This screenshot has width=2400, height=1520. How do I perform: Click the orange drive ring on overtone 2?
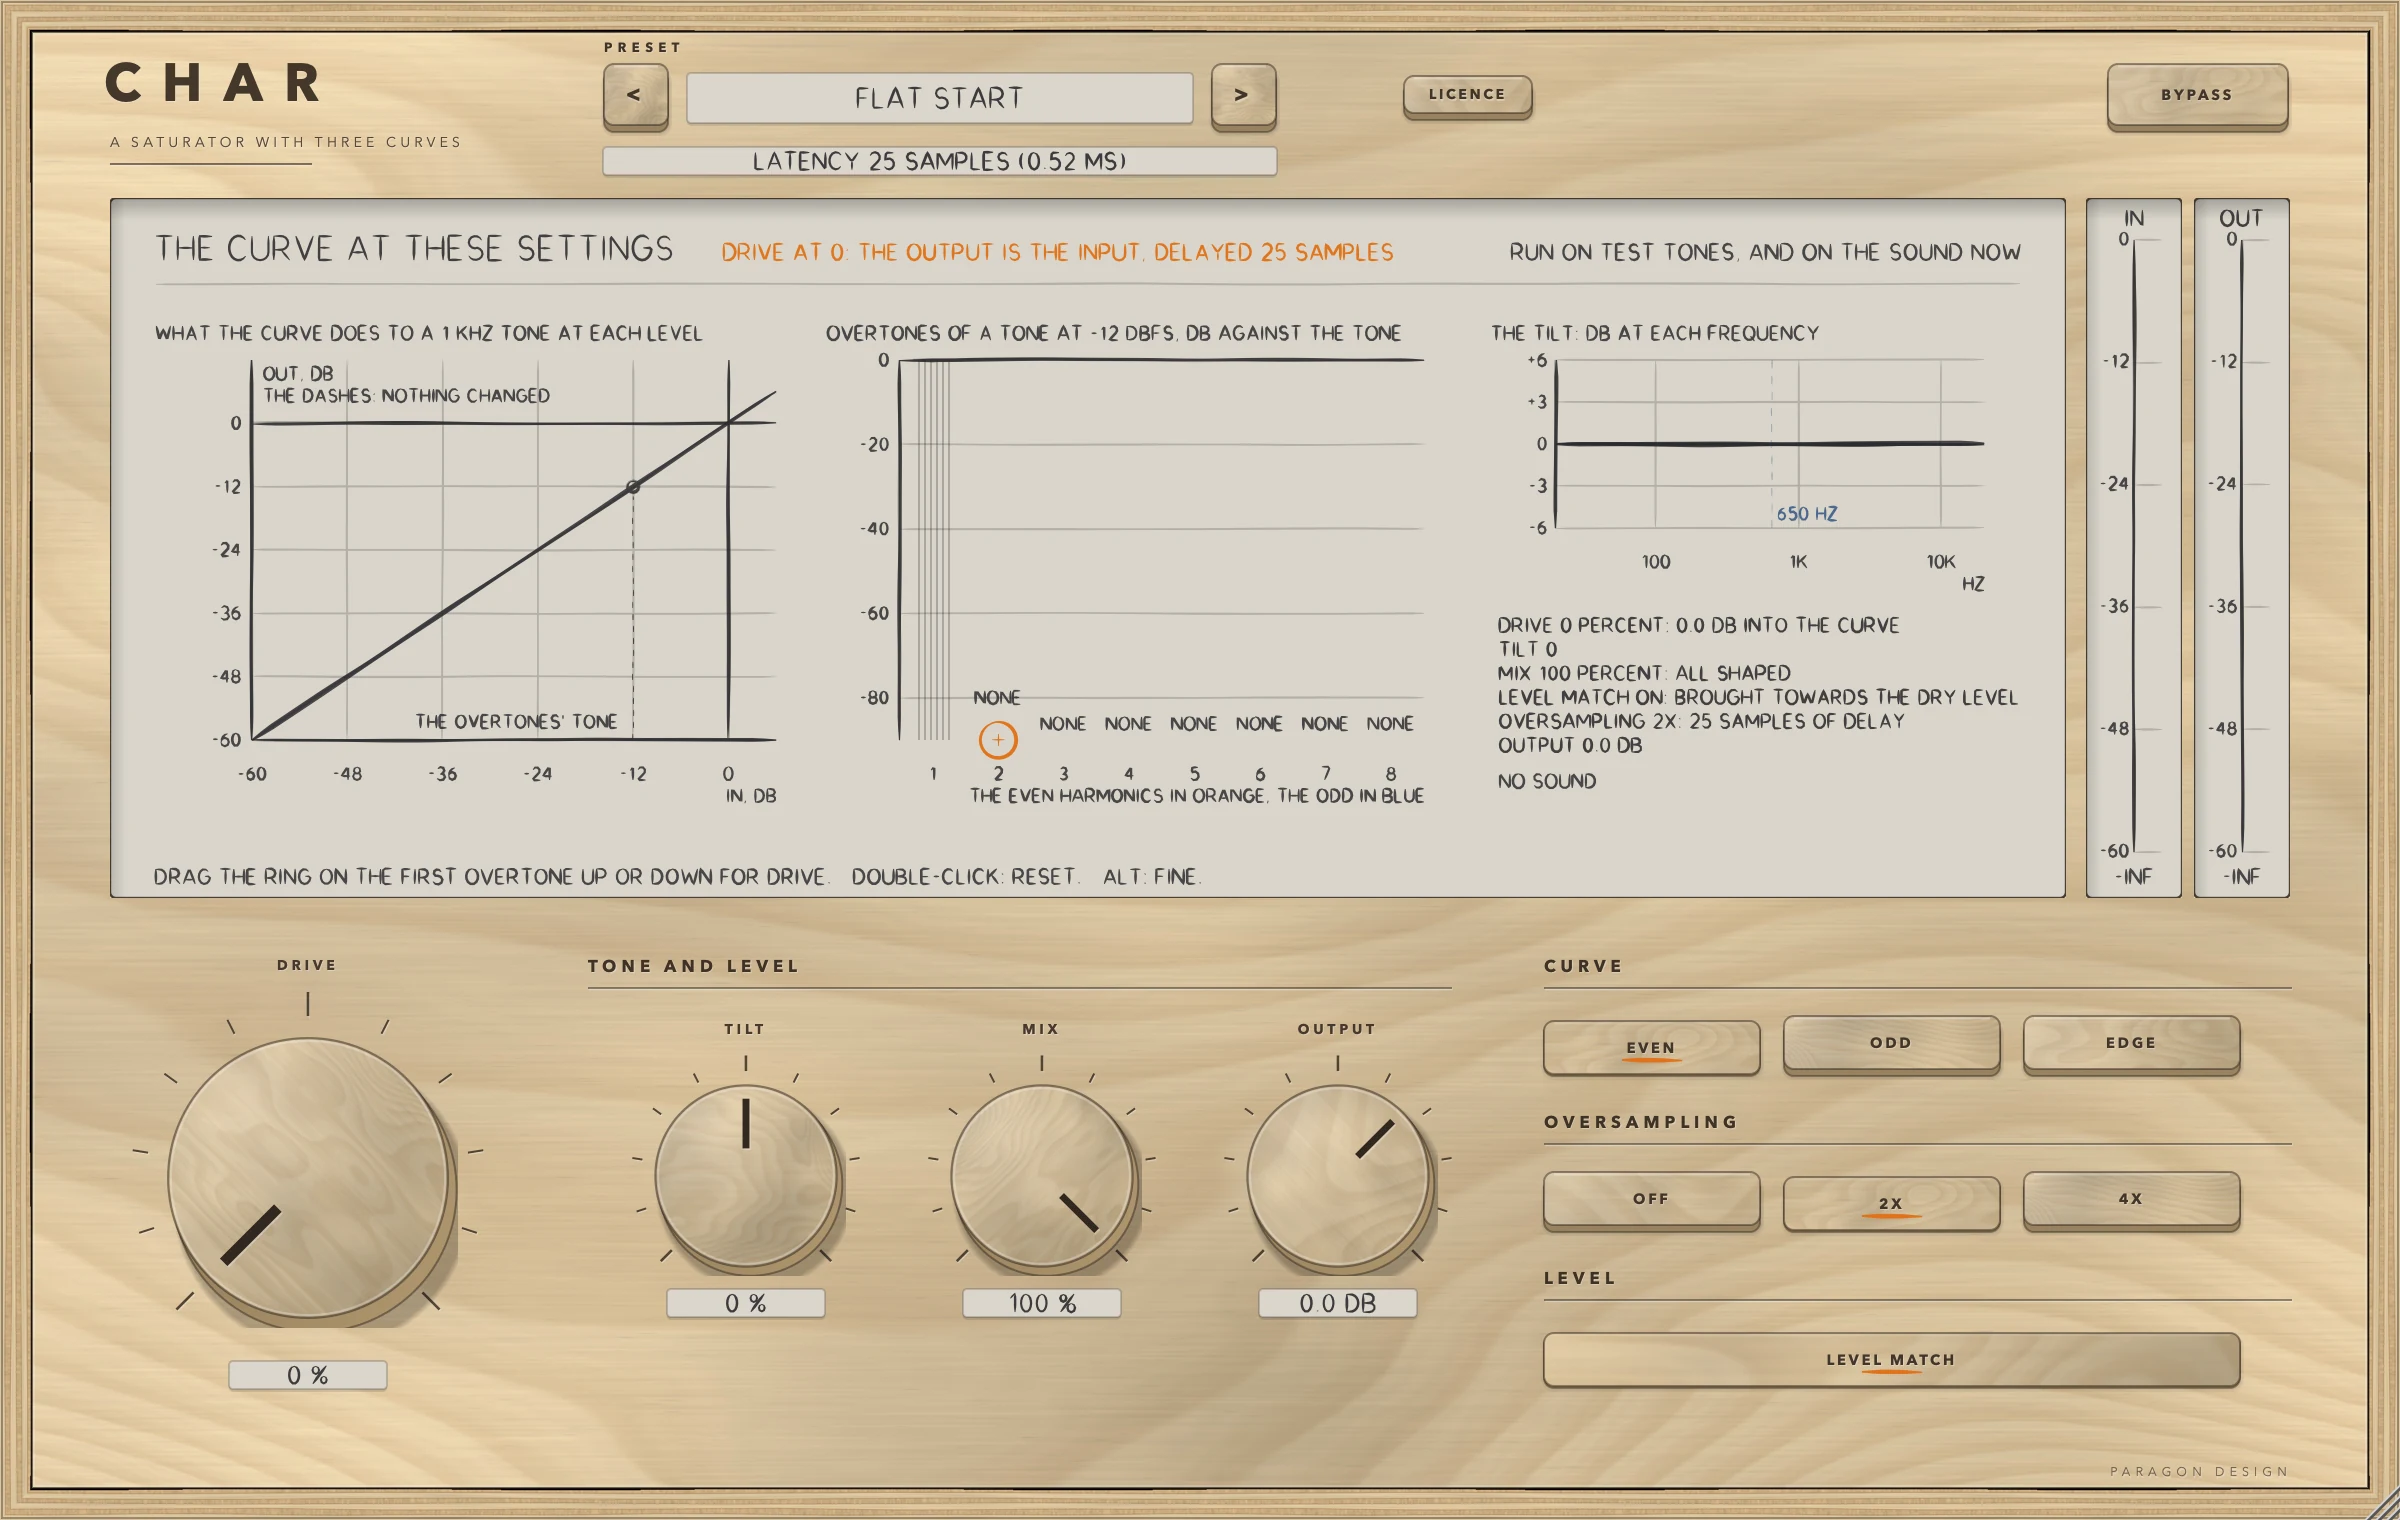click(998, 740)
